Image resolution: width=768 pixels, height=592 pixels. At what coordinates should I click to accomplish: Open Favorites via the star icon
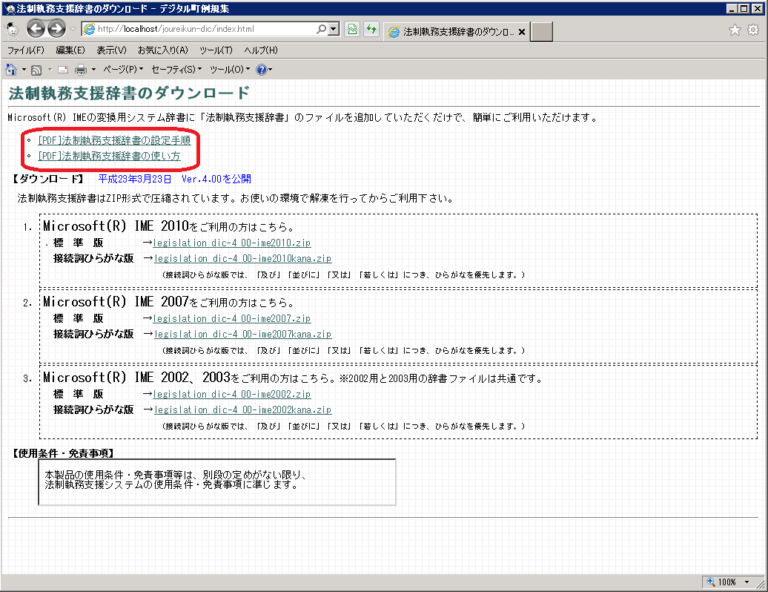735,30
